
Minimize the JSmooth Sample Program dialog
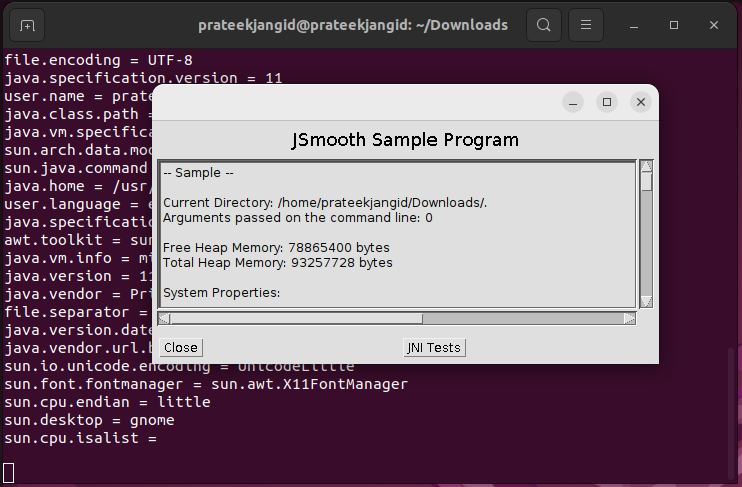click(573, 102)
